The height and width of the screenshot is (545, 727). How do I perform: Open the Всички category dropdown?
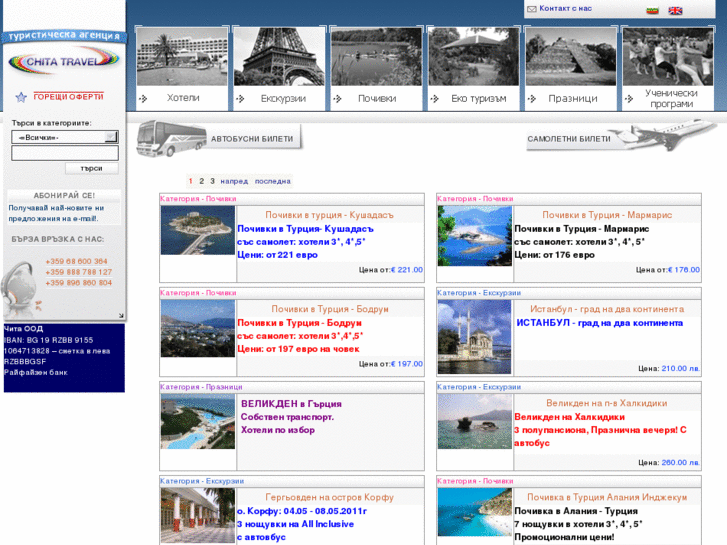pos(65,137)
